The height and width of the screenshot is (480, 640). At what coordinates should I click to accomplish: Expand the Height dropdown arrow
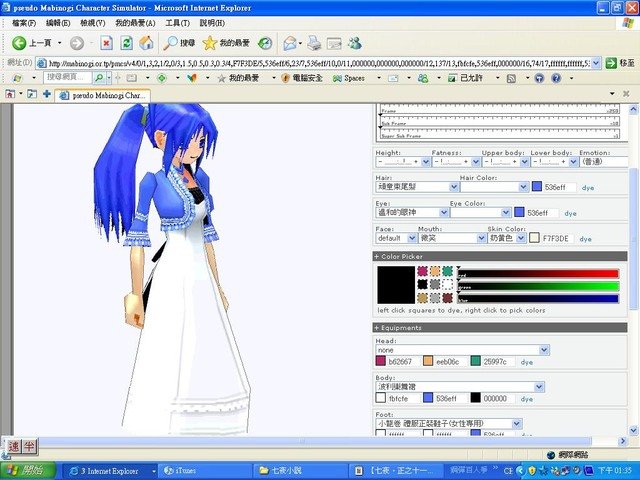point(425,162)
